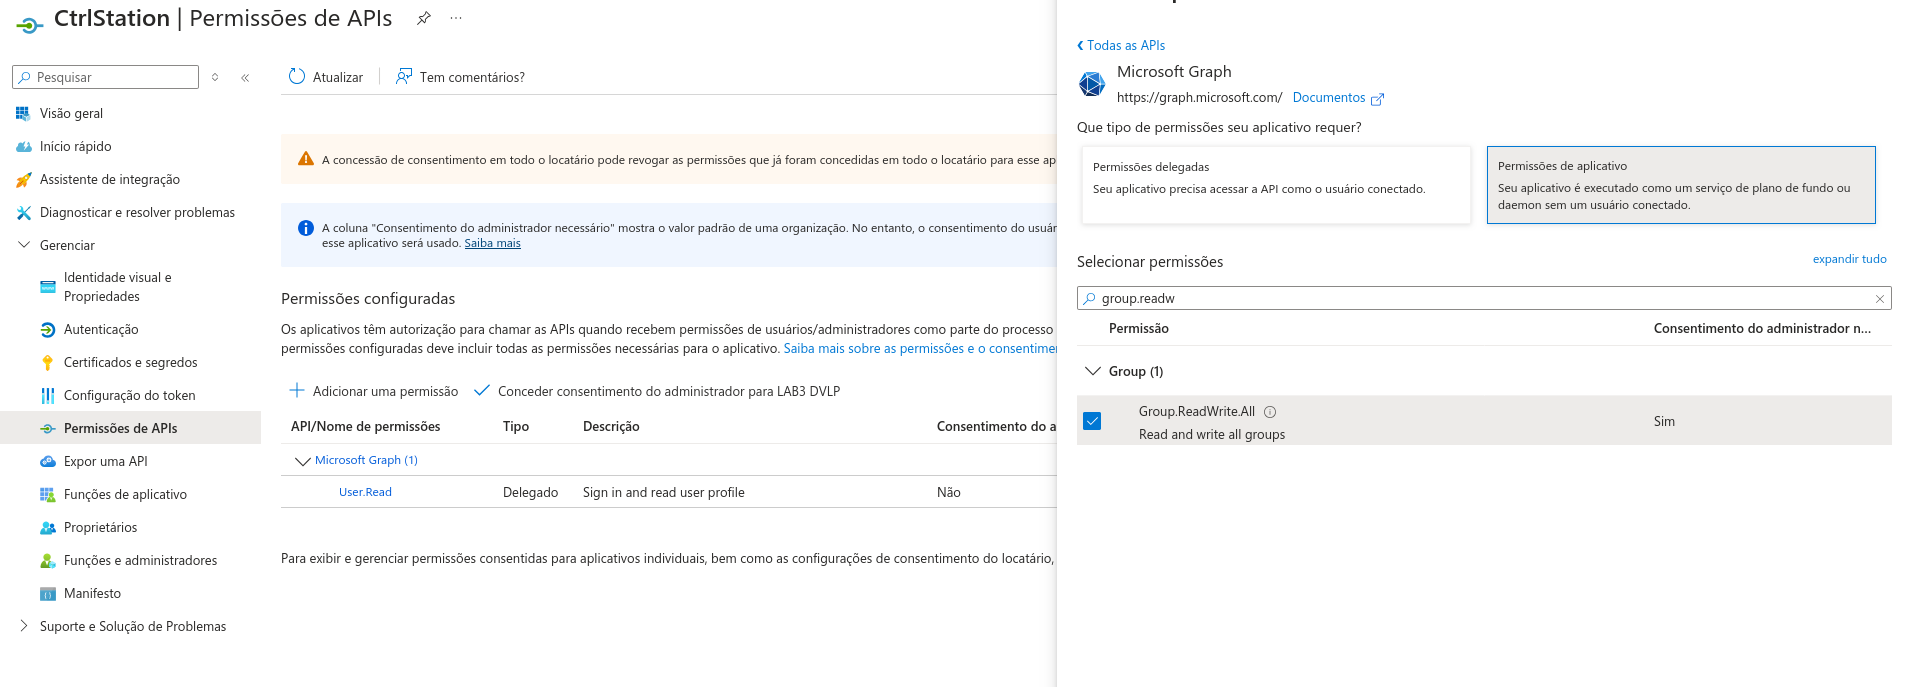Open Certificados e segredos in sidebar
Screen dimensions: 1907x687
coord(130,362)
